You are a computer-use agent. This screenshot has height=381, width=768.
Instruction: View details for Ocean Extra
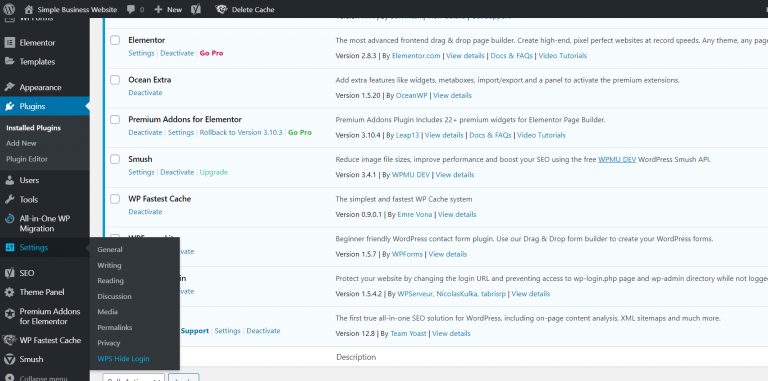pyautogui.click(x=452, y=95)
